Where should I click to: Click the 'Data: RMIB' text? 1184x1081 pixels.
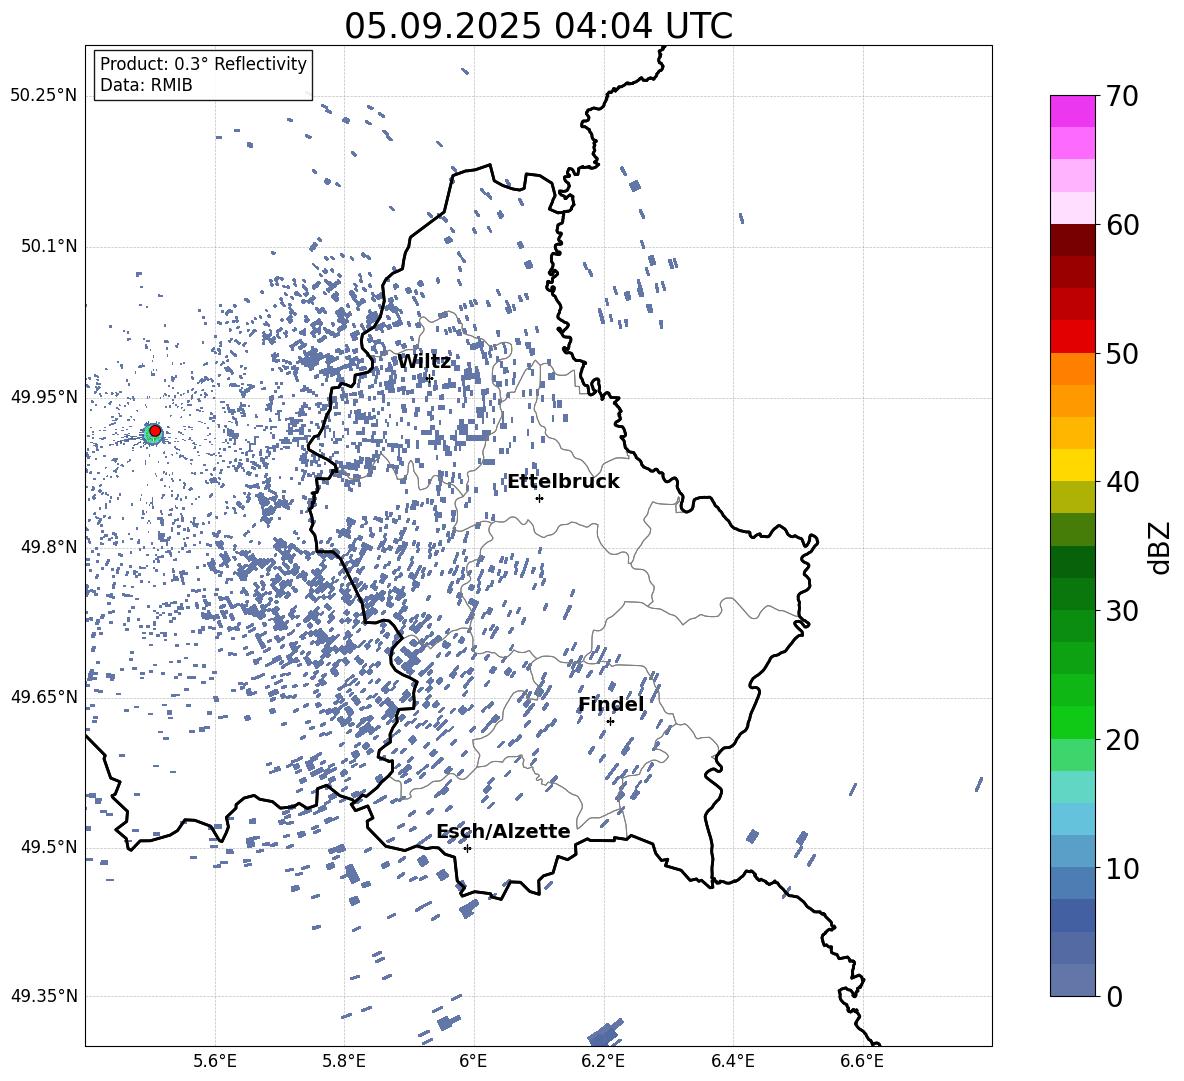[x=146, y=85]
